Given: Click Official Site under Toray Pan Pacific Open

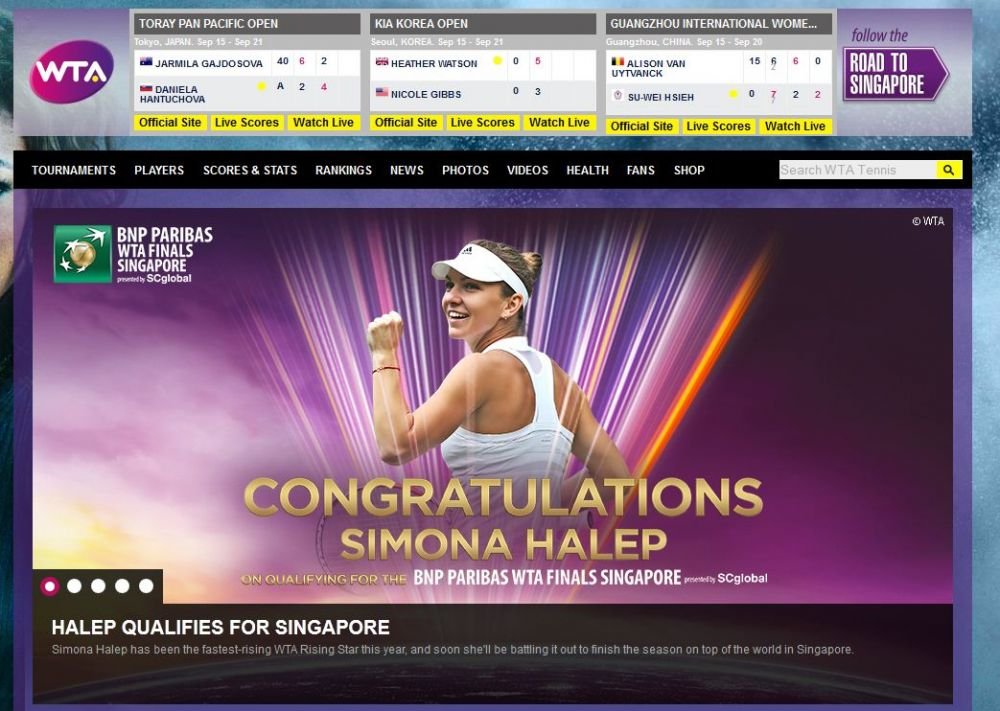Looking at the screenshot, I should tap(170, 122).
